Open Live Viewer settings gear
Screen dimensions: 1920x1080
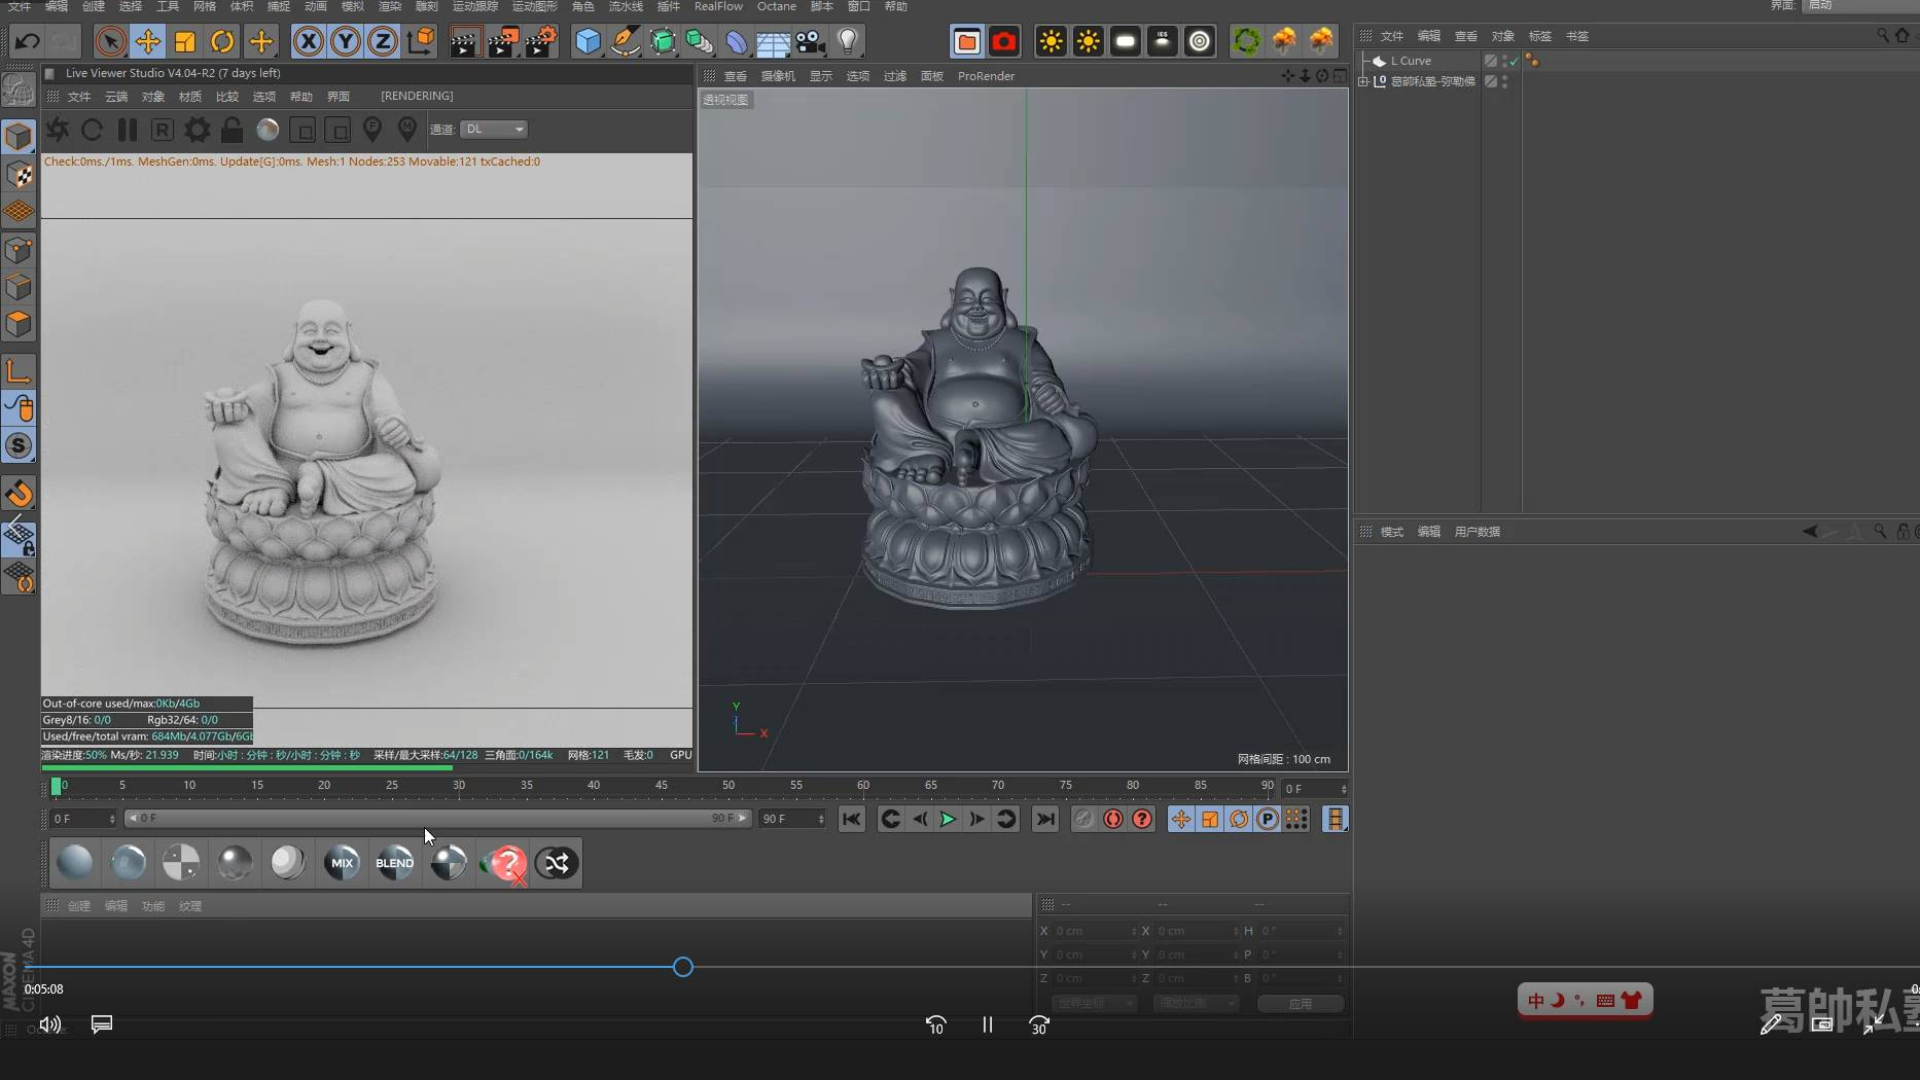[x=197, y=129]
